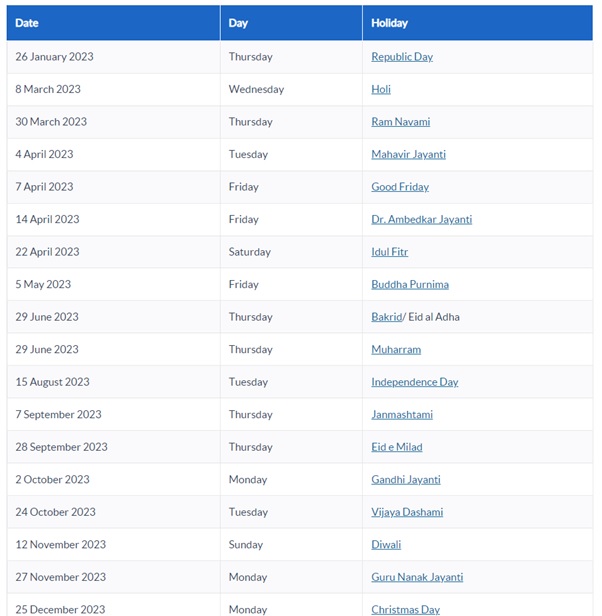This screenshot has width=602, height=616.
Task: Click the Dr. Ambedkar Jayanti link
Action: [422, 220]
